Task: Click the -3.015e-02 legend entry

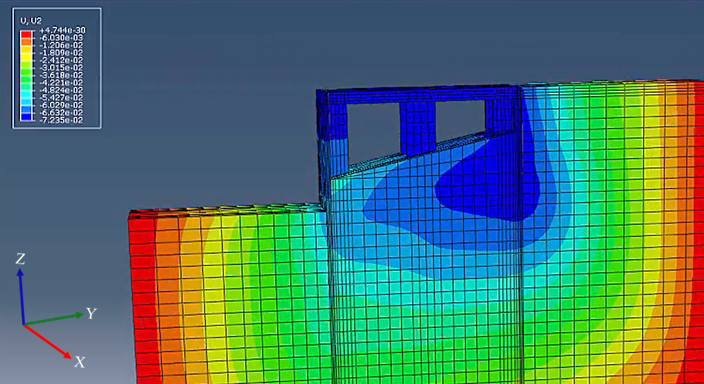Action: [x=62, y=68]
